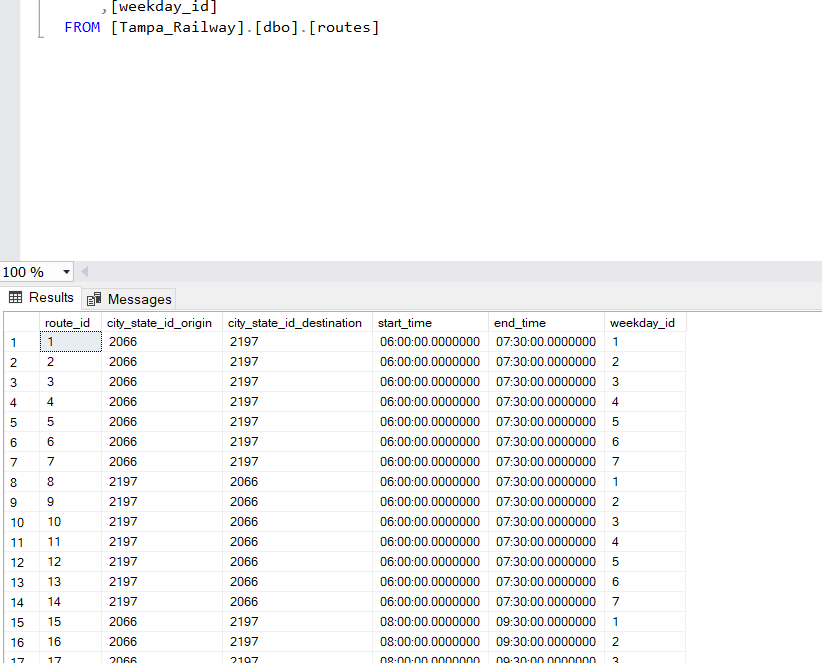The height and width of the screenshot is (663, 822).
Task: Click end_time 09:30:00.0000000 in row 16
Action: click(546, 642)
